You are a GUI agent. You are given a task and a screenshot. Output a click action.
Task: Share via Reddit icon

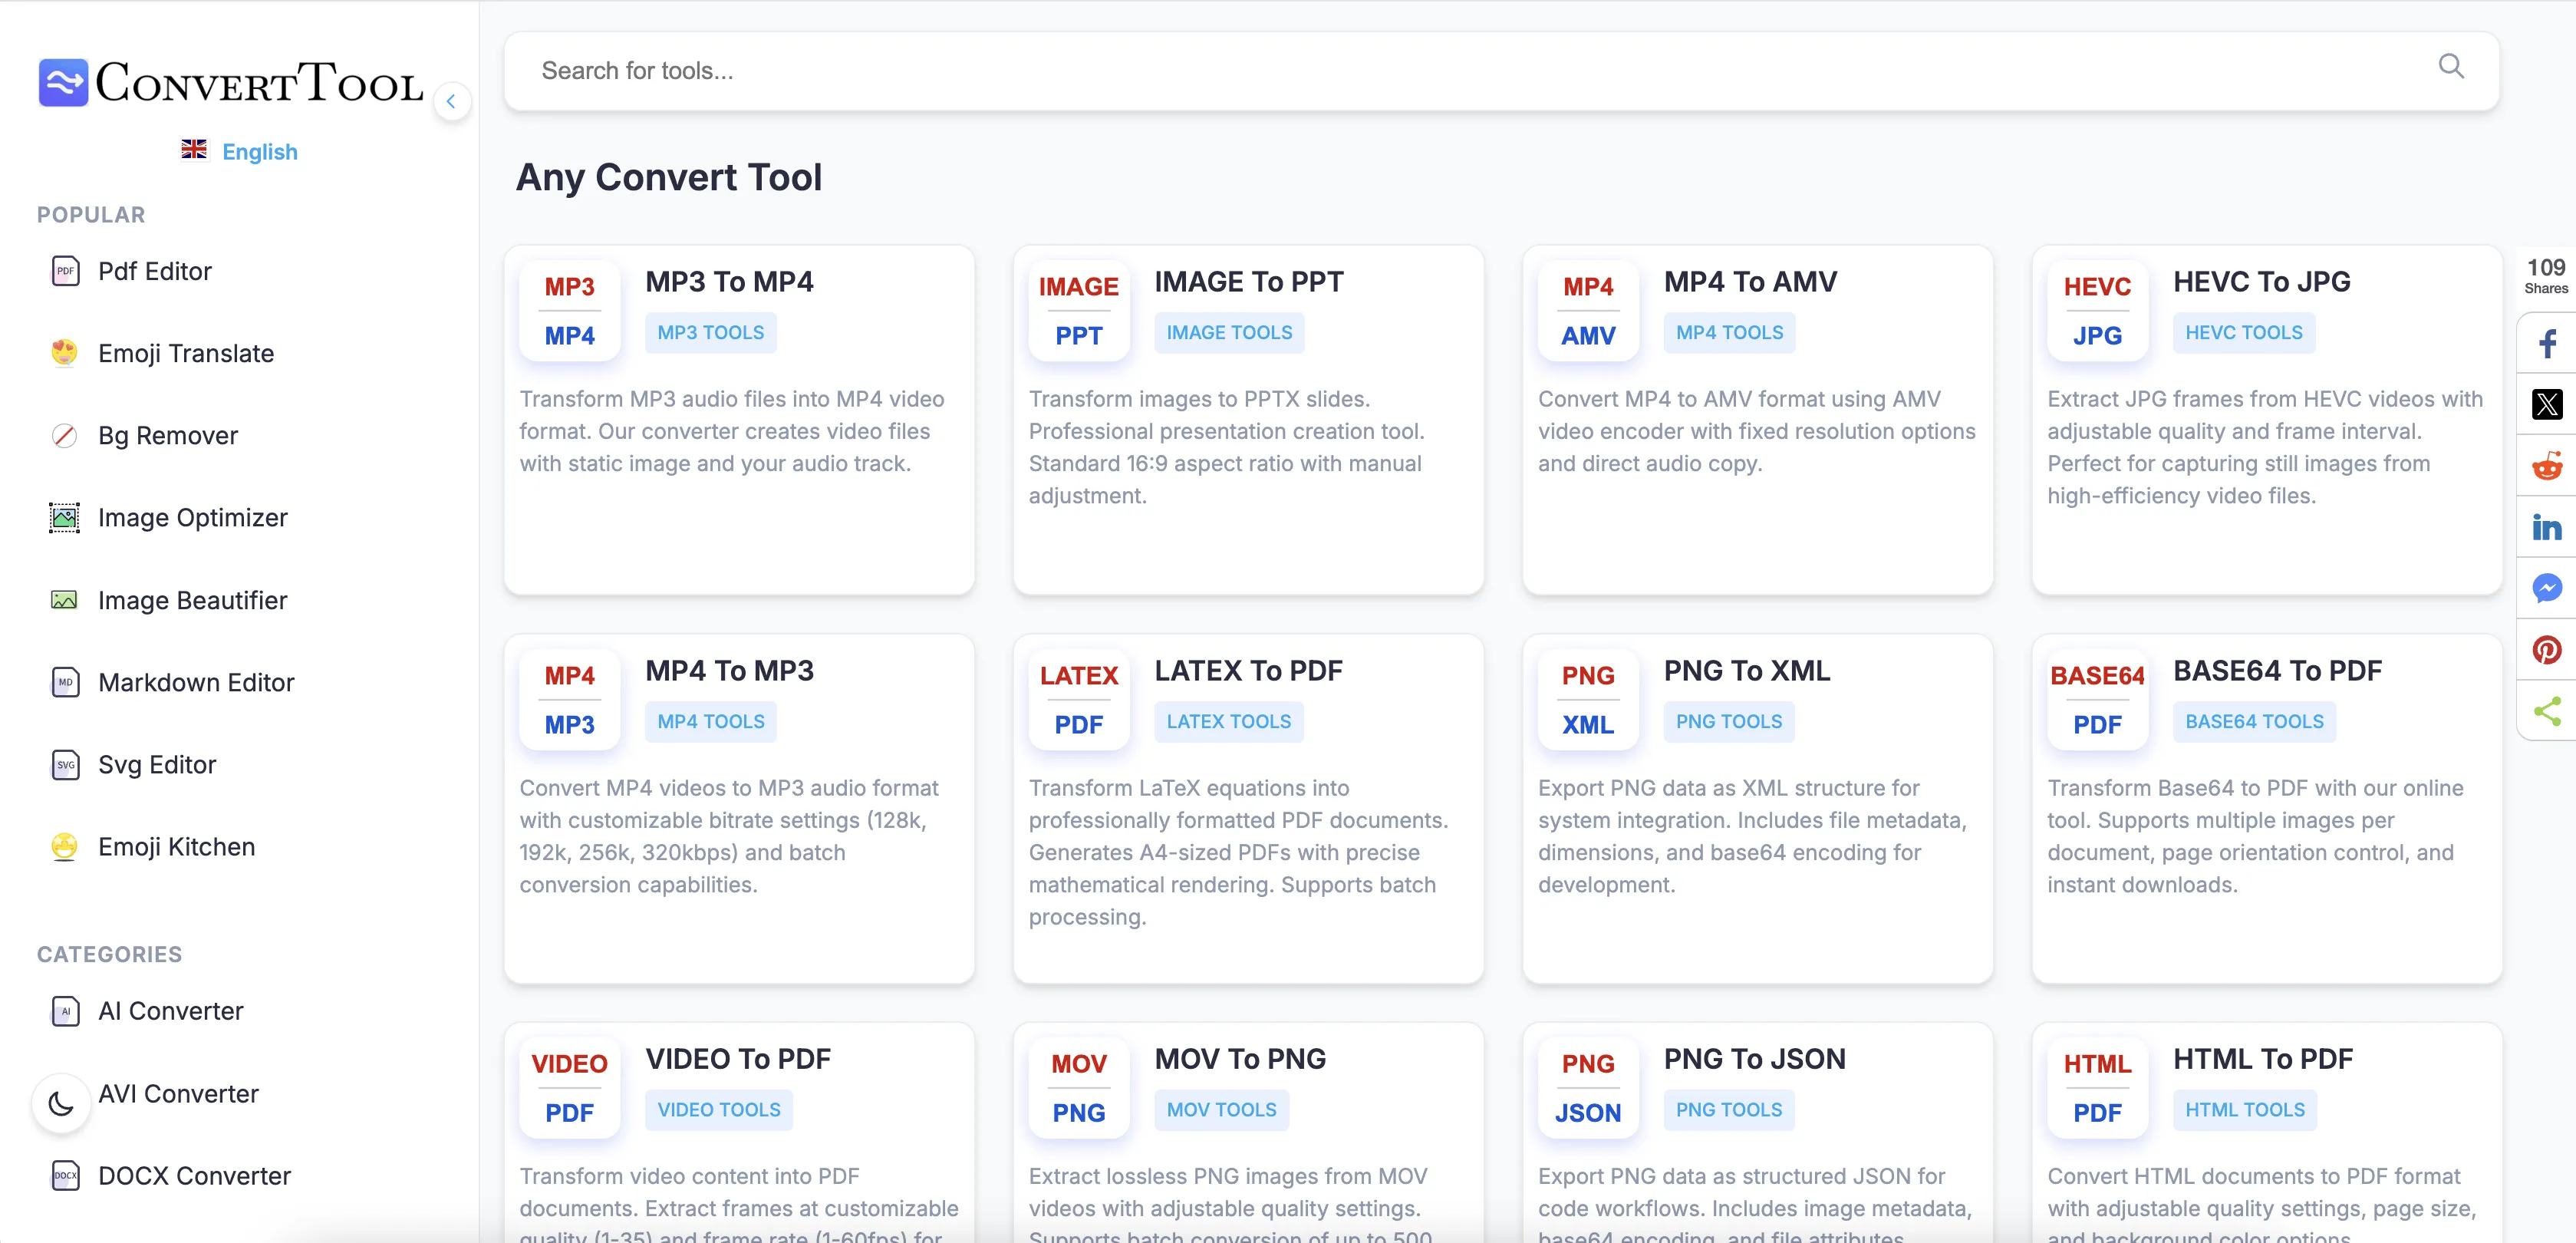click(2546, 466)
